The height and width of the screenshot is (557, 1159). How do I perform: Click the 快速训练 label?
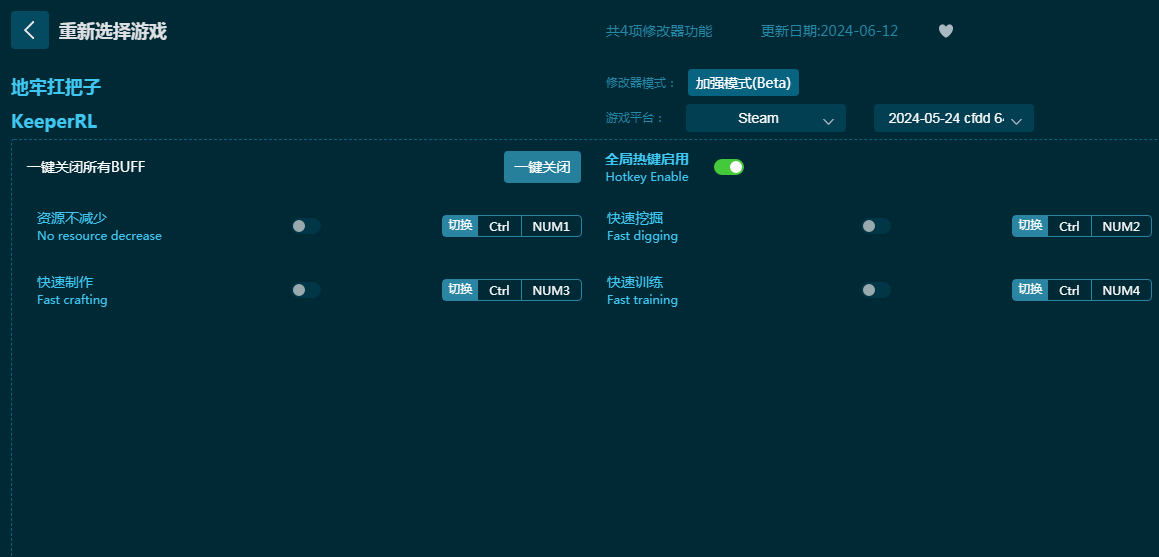(x=635, y=282)
